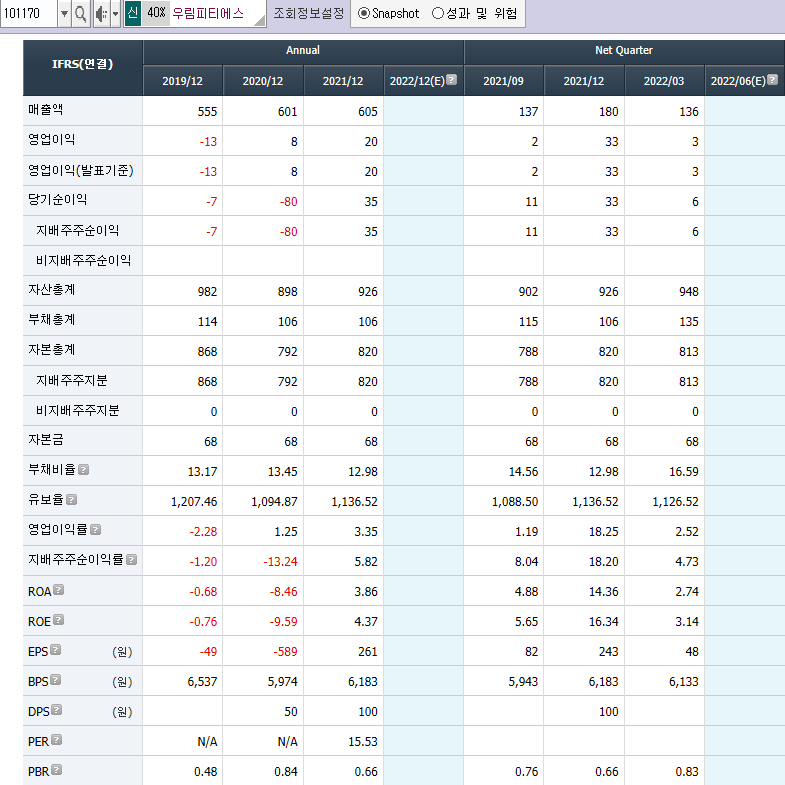Click the help icon beside PBR
Image resolution: width=785 pixels, height=785 pixels.
click(x=57, y=770)
